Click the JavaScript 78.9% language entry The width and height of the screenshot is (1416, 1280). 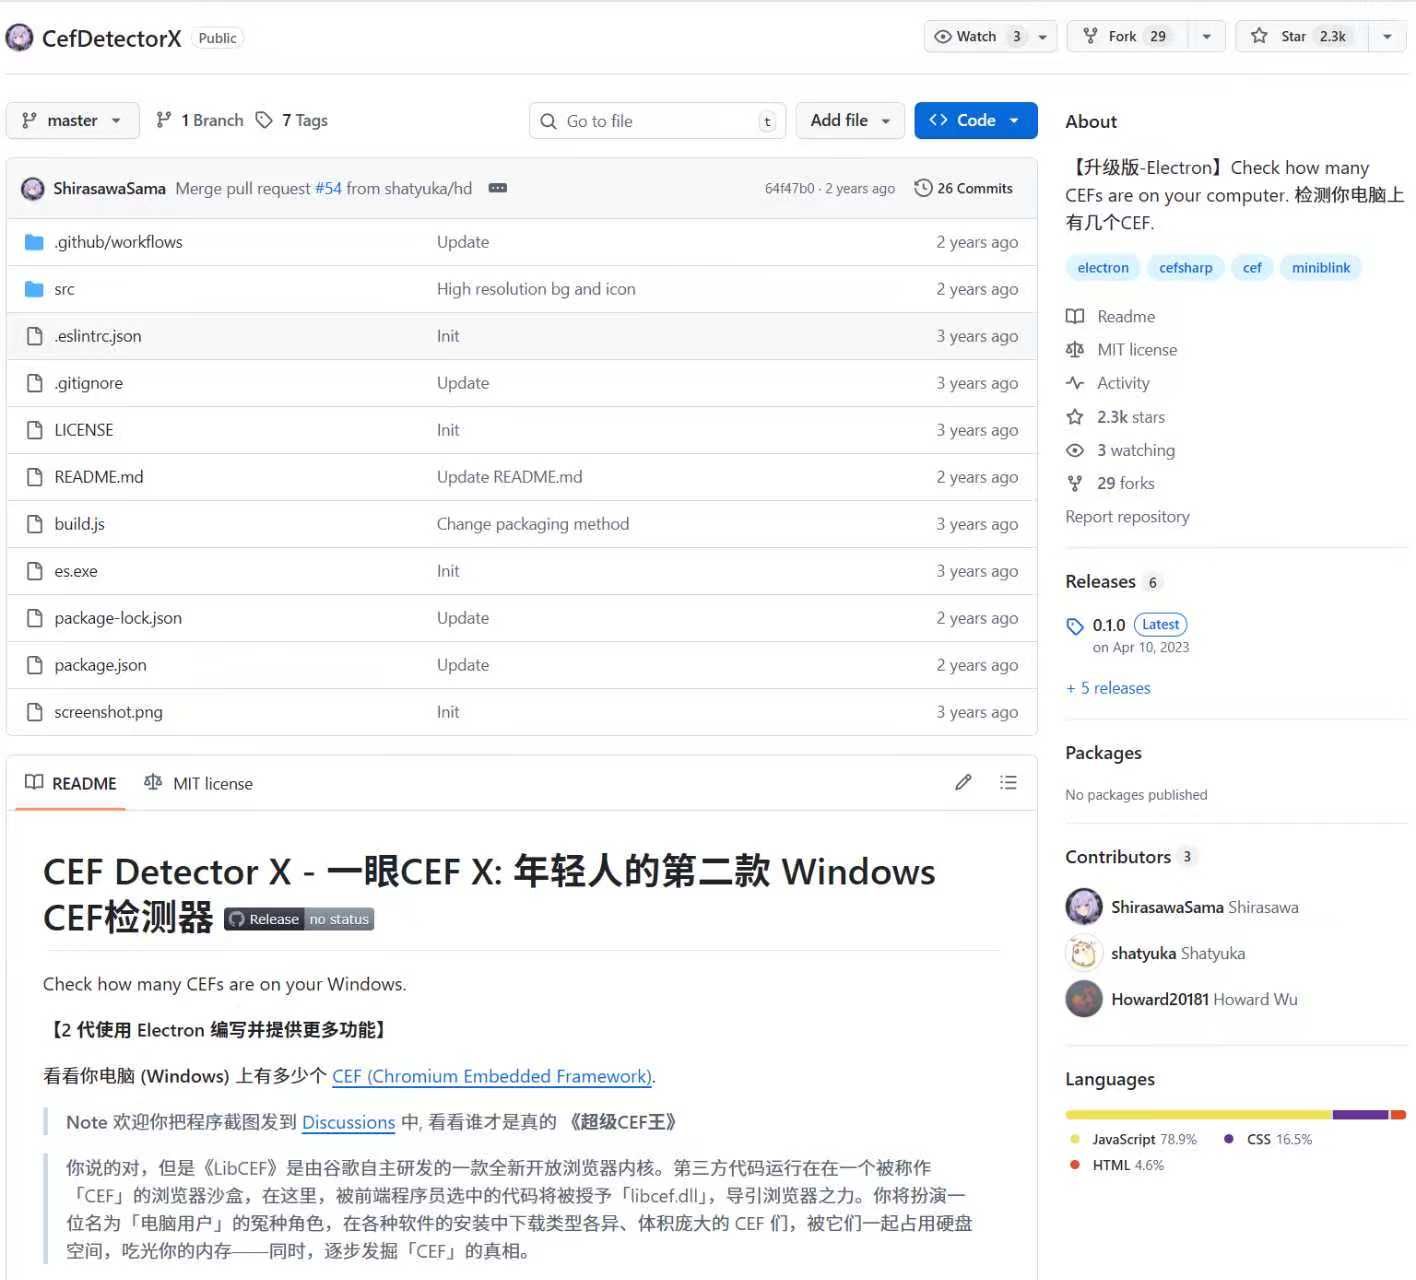point(1134,1139)
